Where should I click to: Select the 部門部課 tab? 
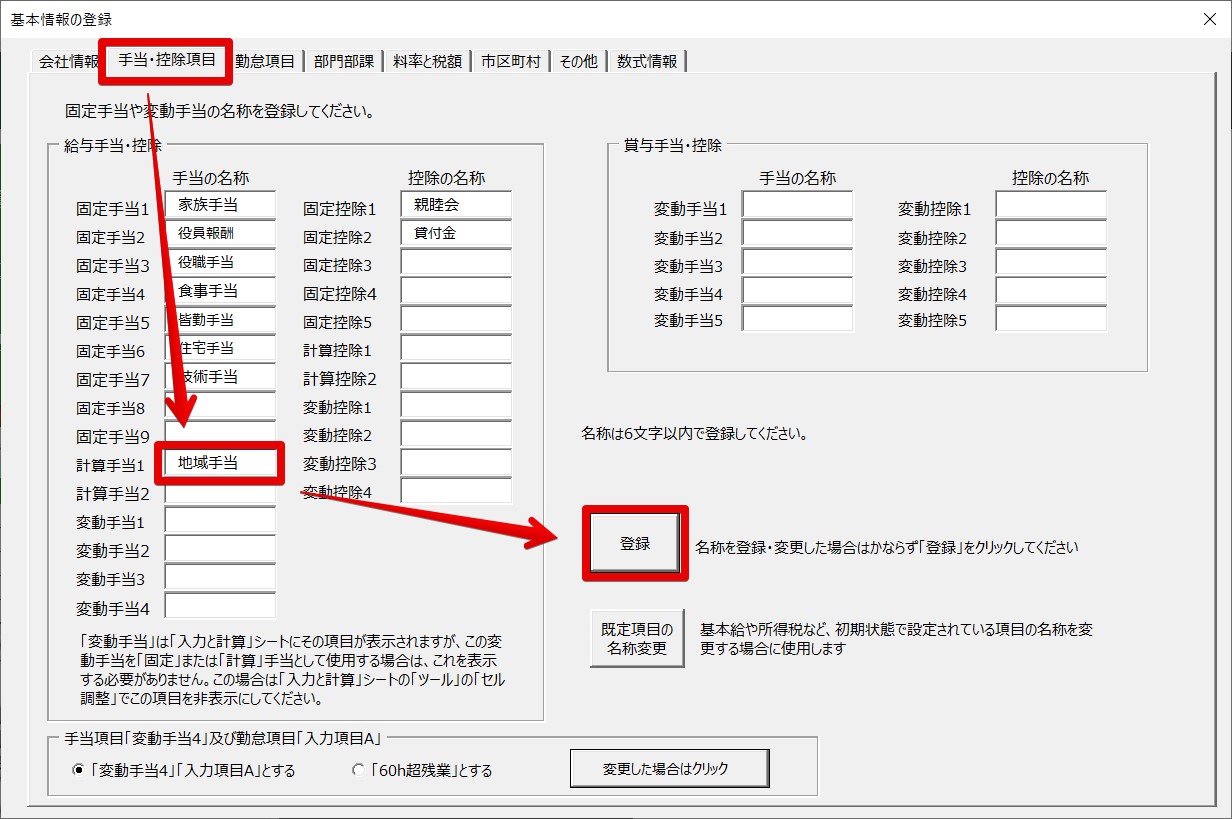coord(344,61)
